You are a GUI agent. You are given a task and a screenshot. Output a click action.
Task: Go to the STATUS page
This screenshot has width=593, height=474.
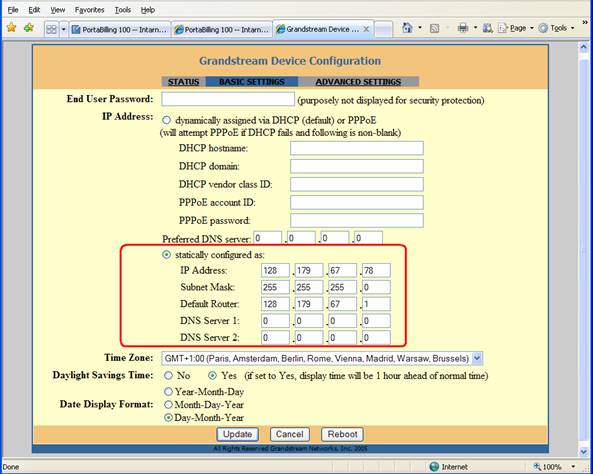tap(183, 82)
